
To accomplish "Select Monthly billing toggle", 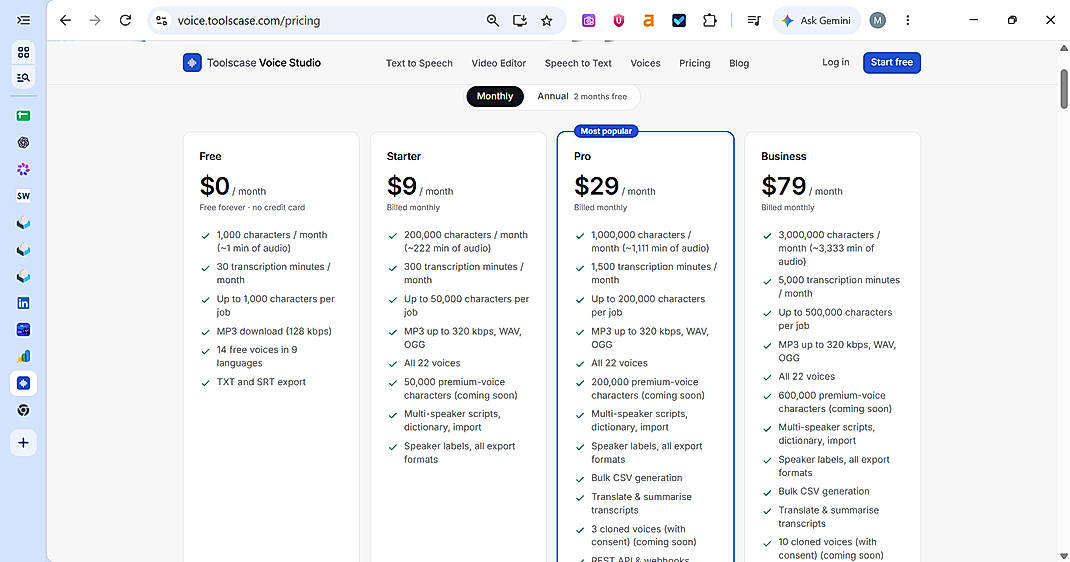I will 495,96.
